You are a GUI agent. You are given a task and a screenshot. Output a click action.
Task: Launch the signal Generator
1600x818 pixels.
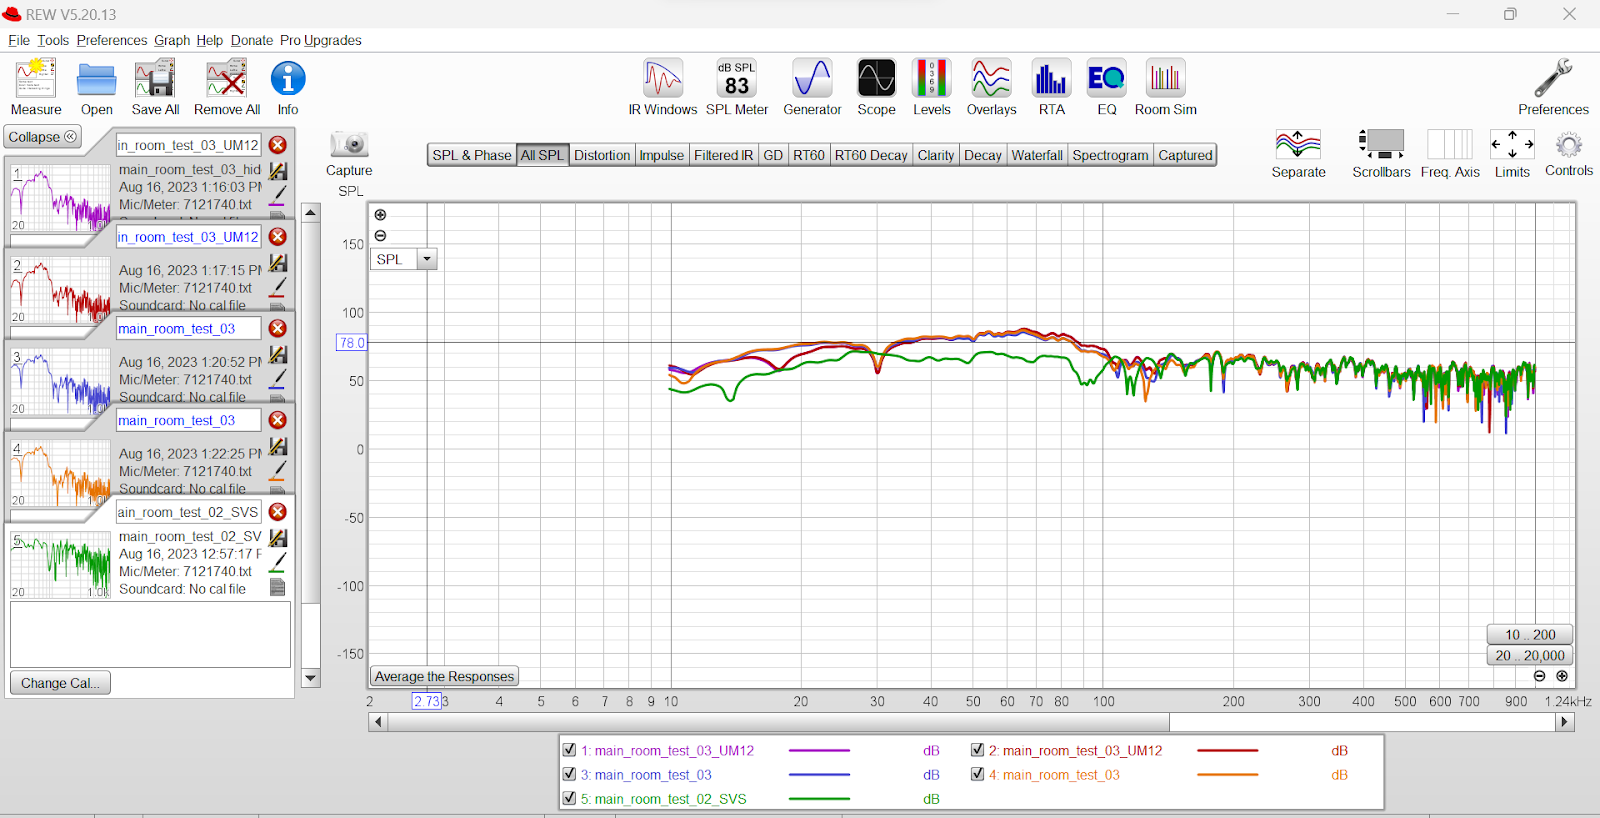pos(812,87)
